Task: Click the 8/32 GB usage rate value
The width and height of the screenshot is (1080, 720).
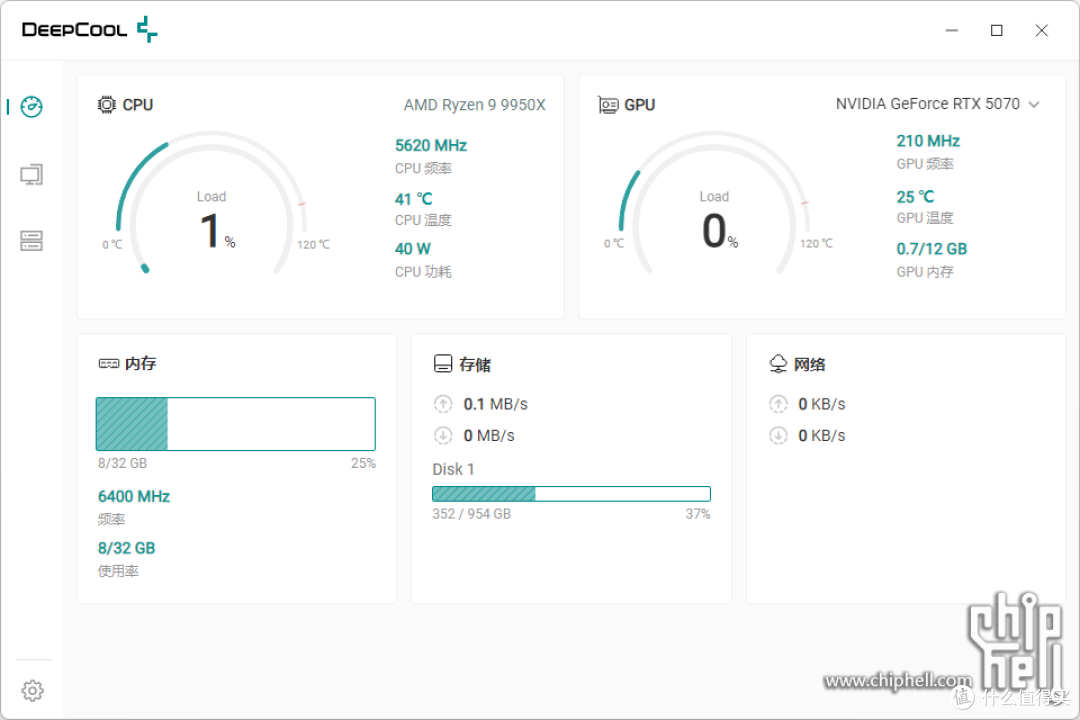Action: click(x=126, y=548)
